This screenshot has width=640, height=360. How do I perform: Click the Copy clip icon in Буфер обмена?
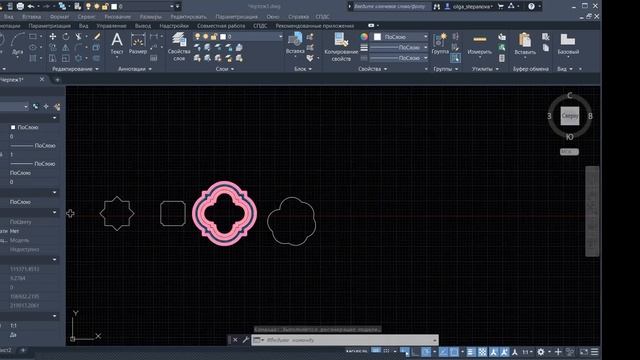[x=546, y=48]
